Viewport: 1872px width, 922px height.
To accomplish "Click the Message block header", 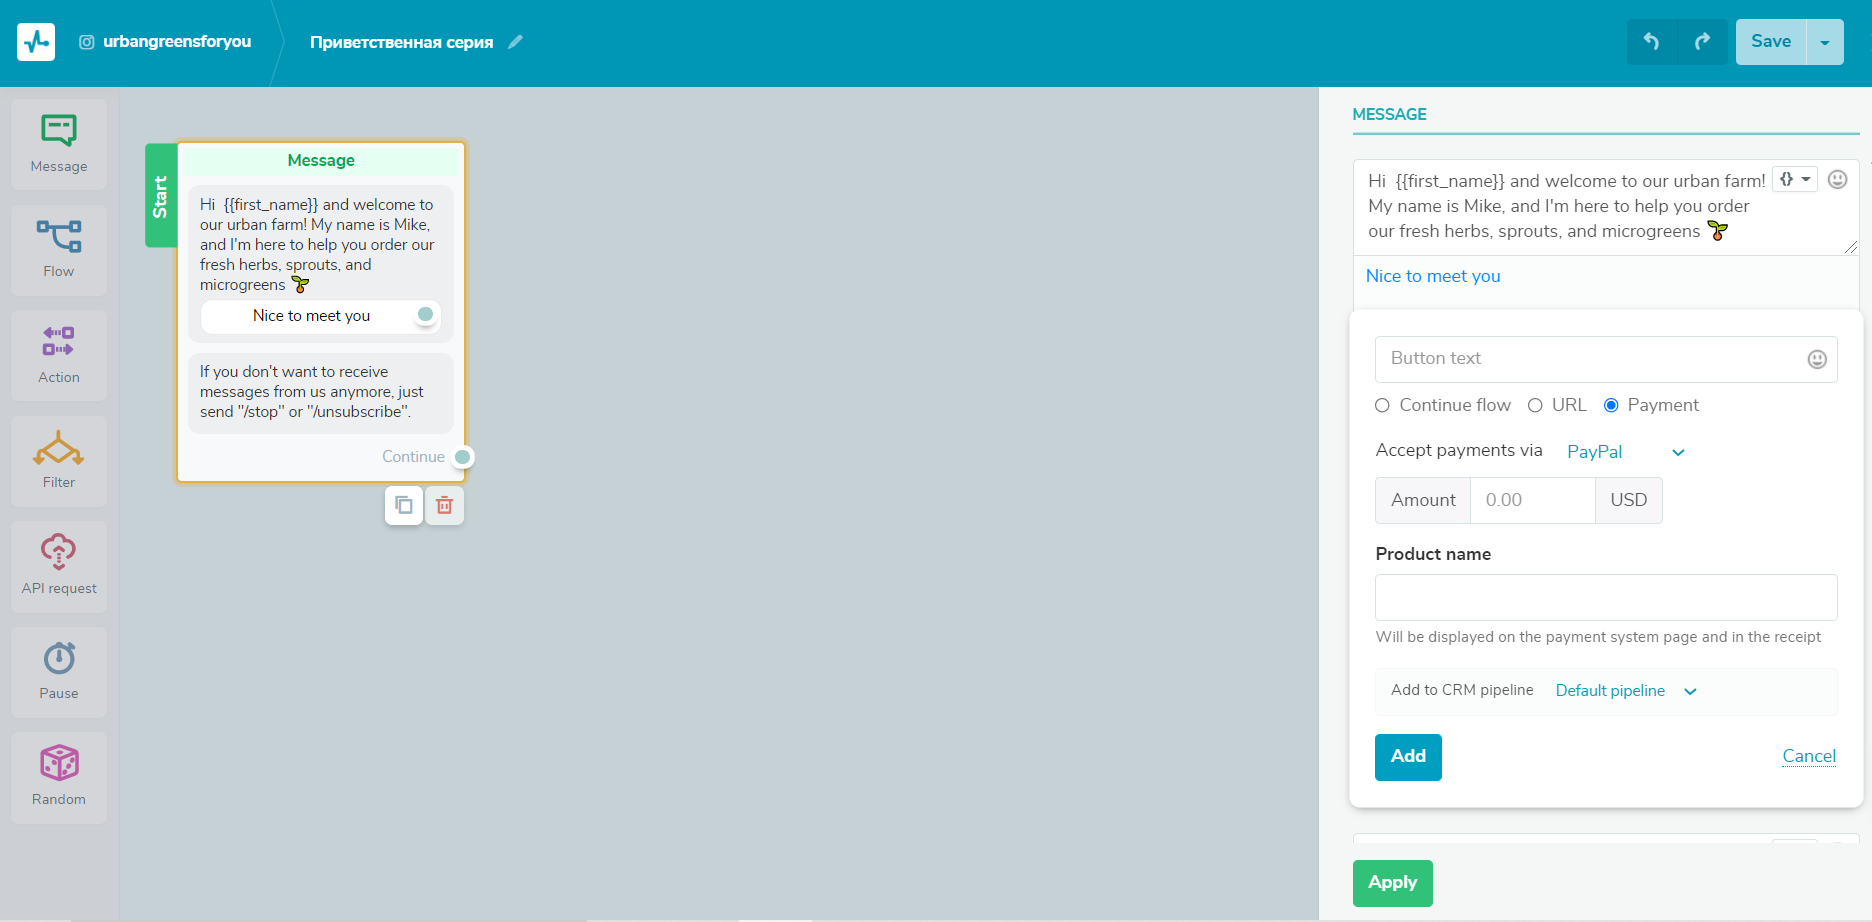I will (x=321, y=160).
